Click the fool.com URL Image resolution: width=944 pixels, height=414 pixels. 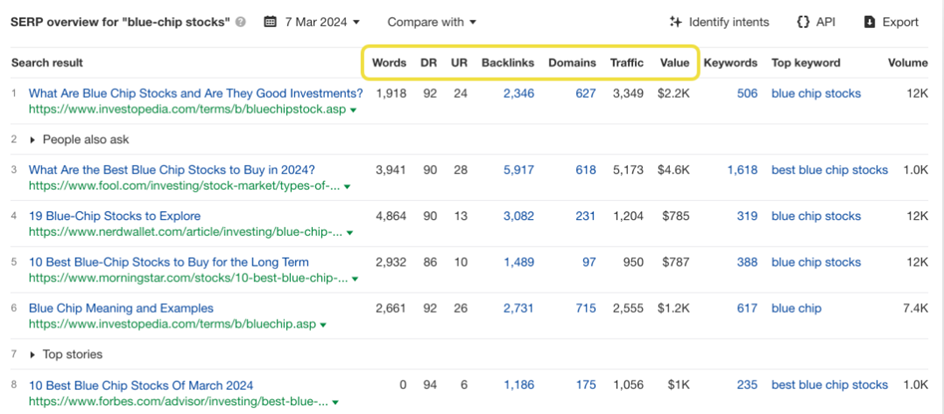pyautogui.click(x=184, y=187)
